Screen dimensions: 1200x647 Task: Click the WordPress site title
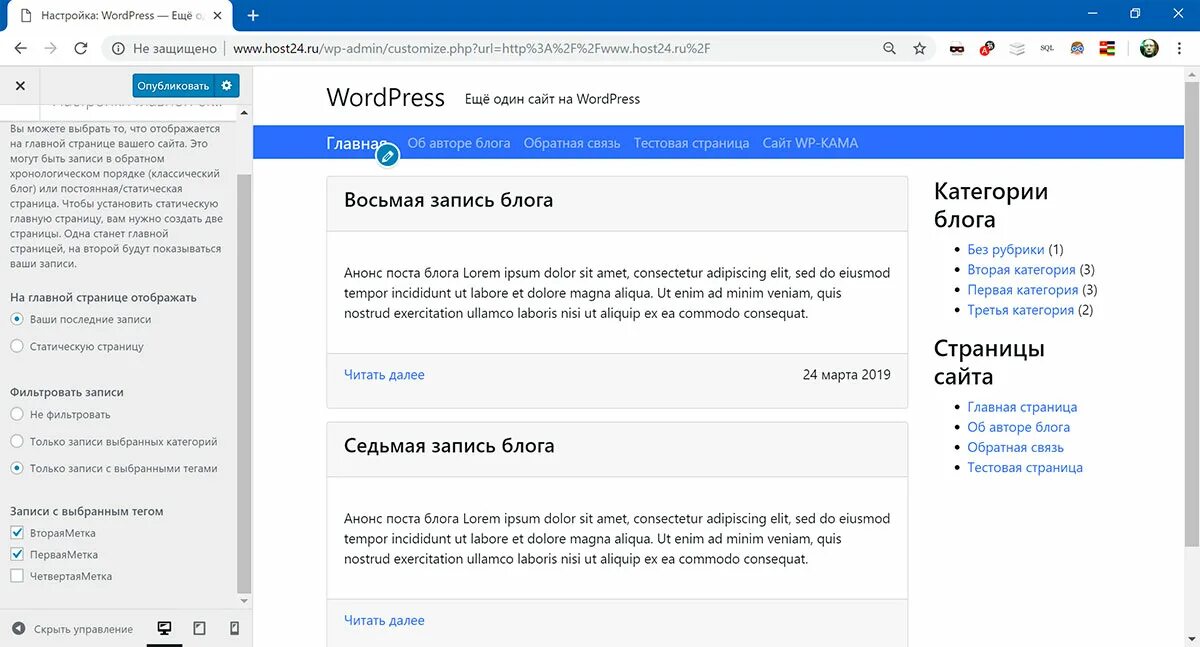click(385, 98)
